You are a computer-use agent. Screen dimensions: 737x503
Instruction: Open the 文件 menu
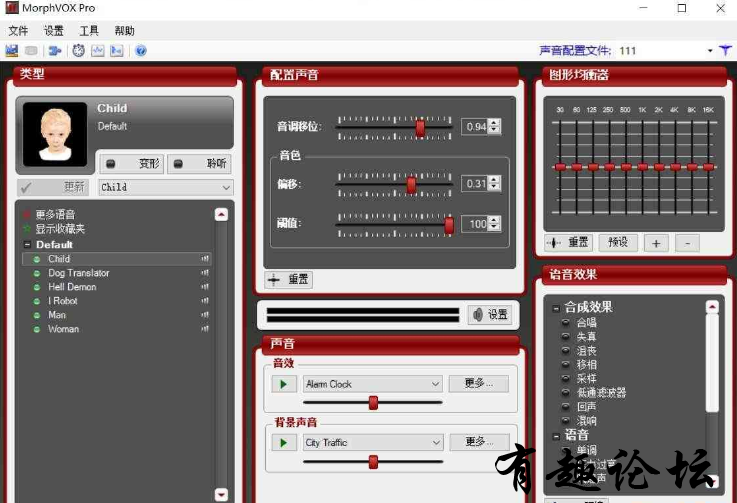(x=18, y=31)
